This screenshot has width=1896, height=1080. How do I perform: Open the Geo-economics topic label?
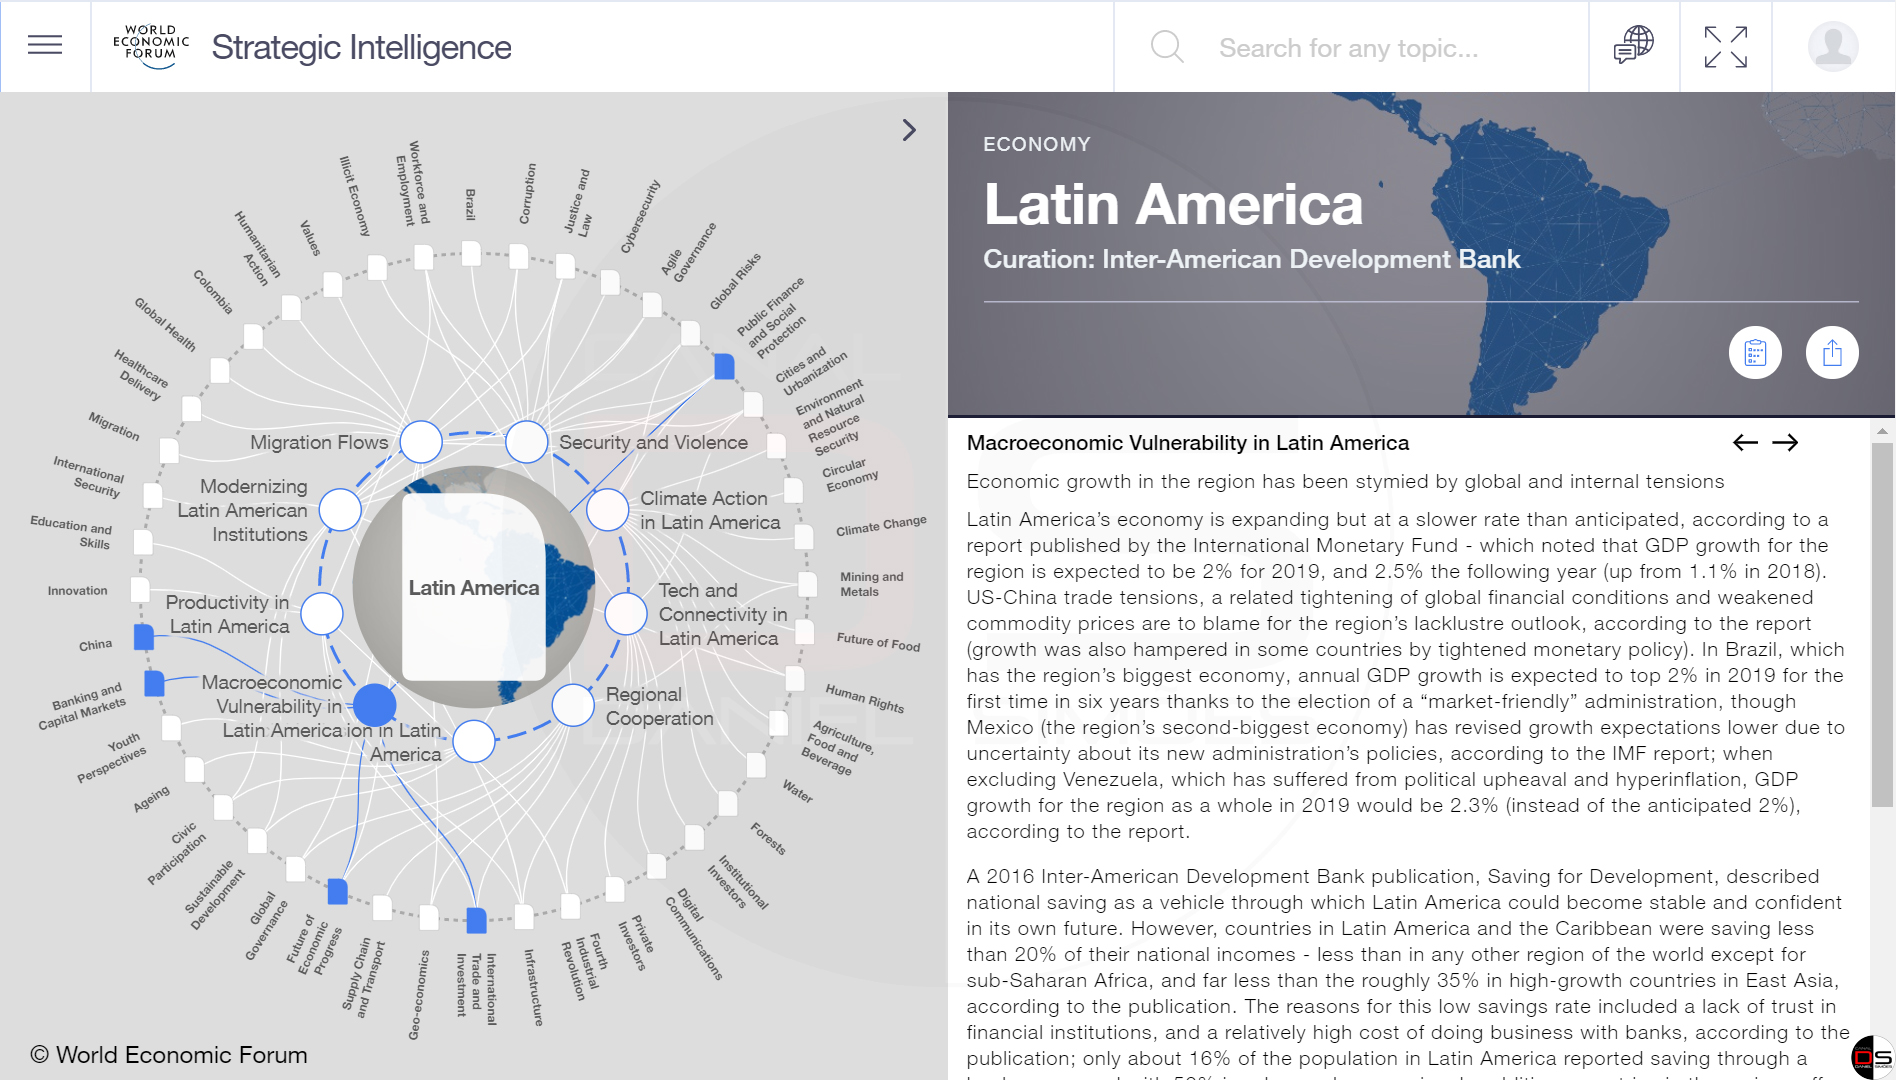coord(420,995)
